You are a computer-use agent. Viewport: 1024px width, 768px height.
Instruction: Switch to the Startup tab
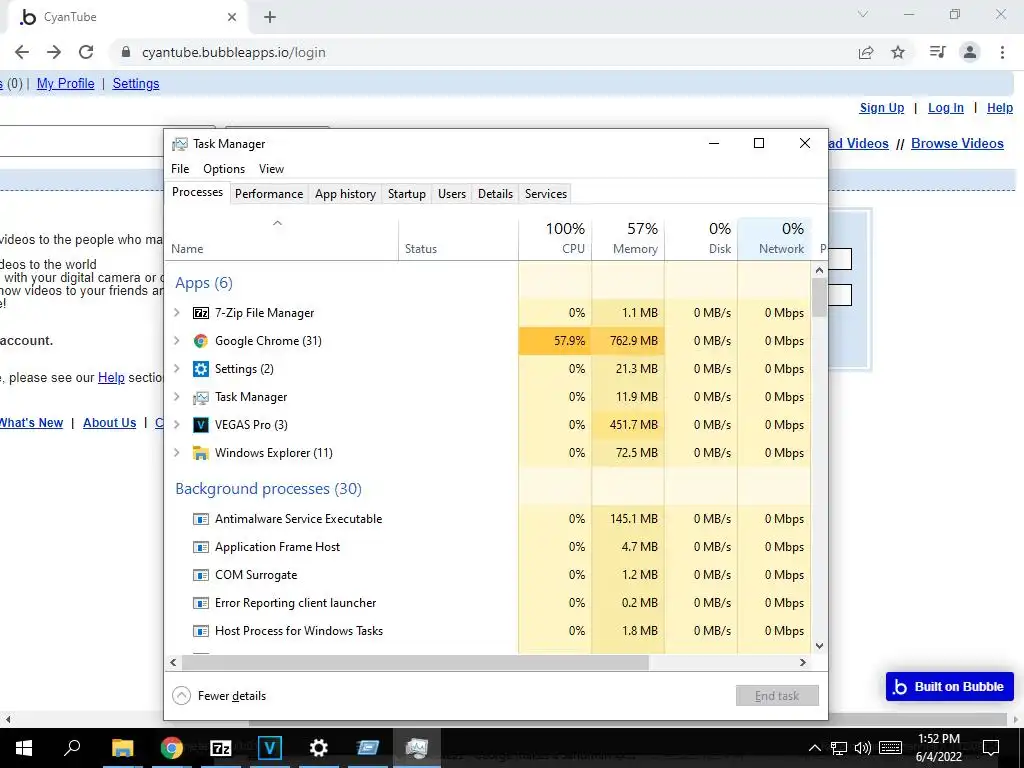[x=406, y=194]
